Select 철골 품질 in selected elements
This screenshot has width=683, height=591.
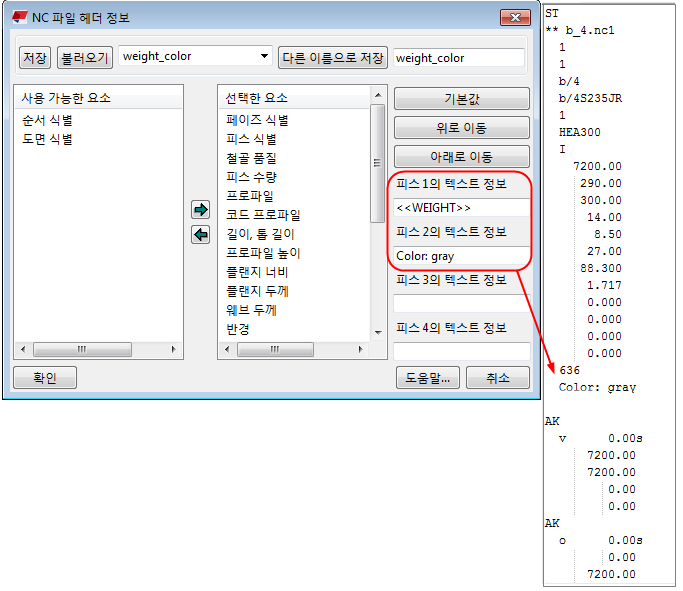tap(252, 158)
